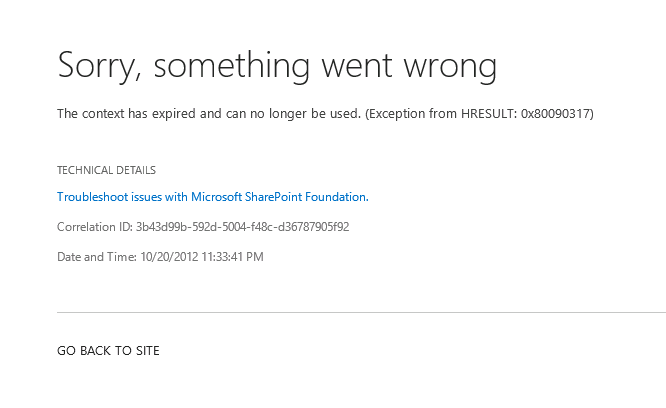The width and height of the screenshot is (666, 408).
Task: Click the HRESULT code 0x80090317
Action: (555, 114)
